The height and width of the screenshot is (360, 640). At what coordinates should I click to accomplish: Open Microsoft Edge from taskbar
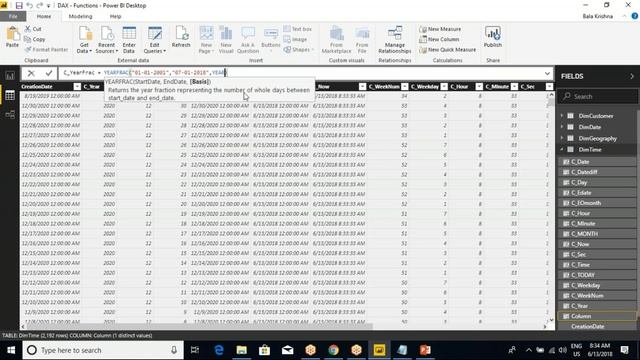[x=219, y=350]
